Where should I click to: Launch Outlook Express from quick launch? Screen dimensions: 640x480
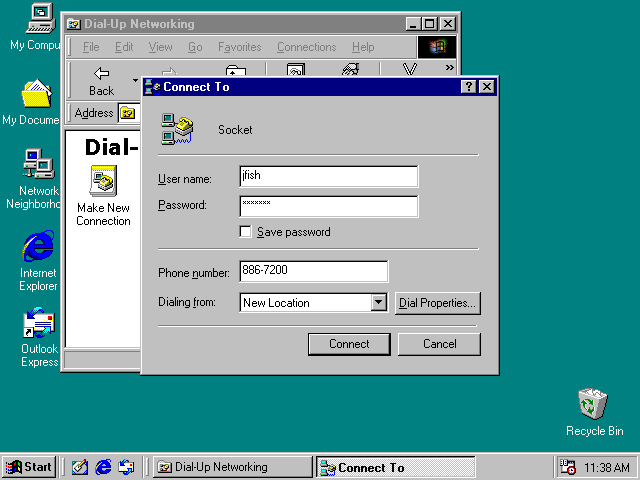[x=126, y=467]
